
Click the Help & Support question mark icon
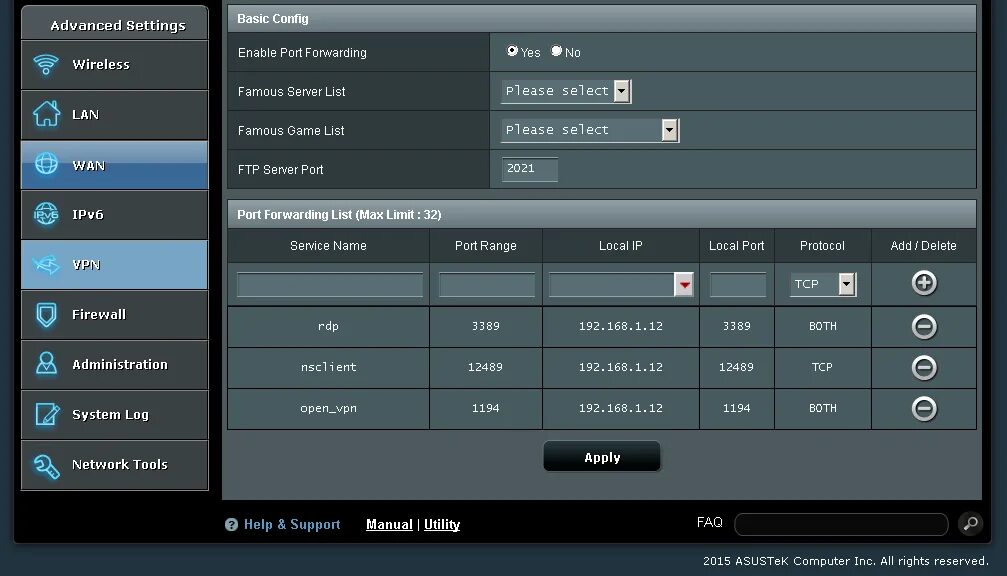pyautogui.click(x=231, y=525)
